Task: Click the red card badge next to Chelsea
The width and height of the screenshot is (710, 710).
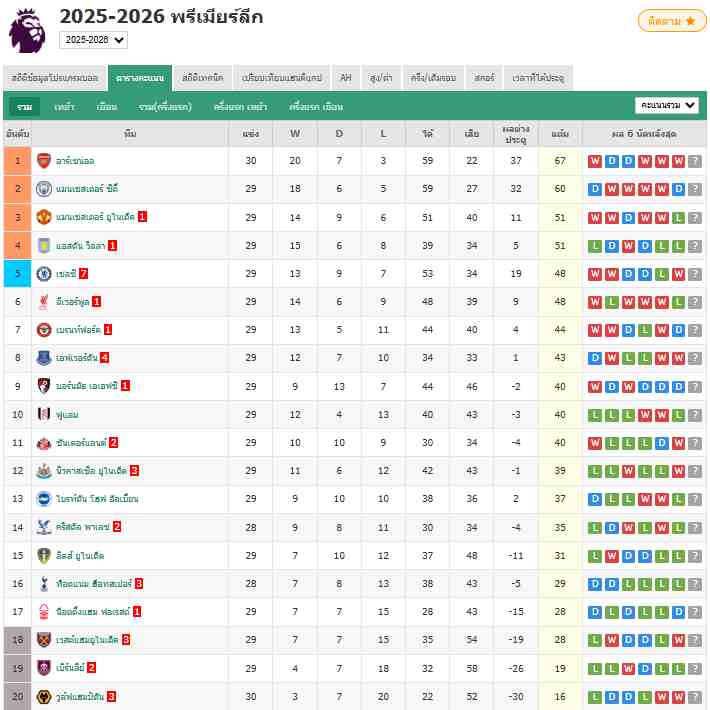Action: (84, 273)
